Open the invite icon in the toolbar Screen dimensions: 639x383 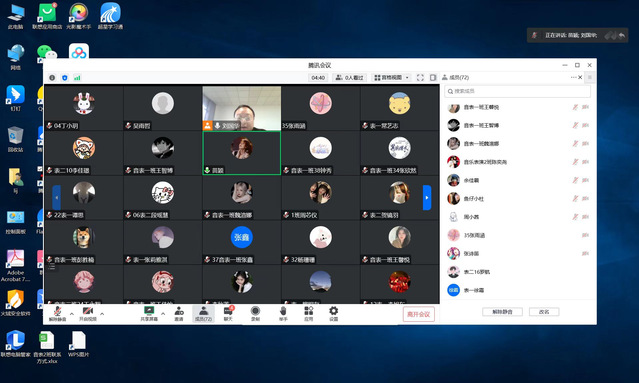point(179,314)
